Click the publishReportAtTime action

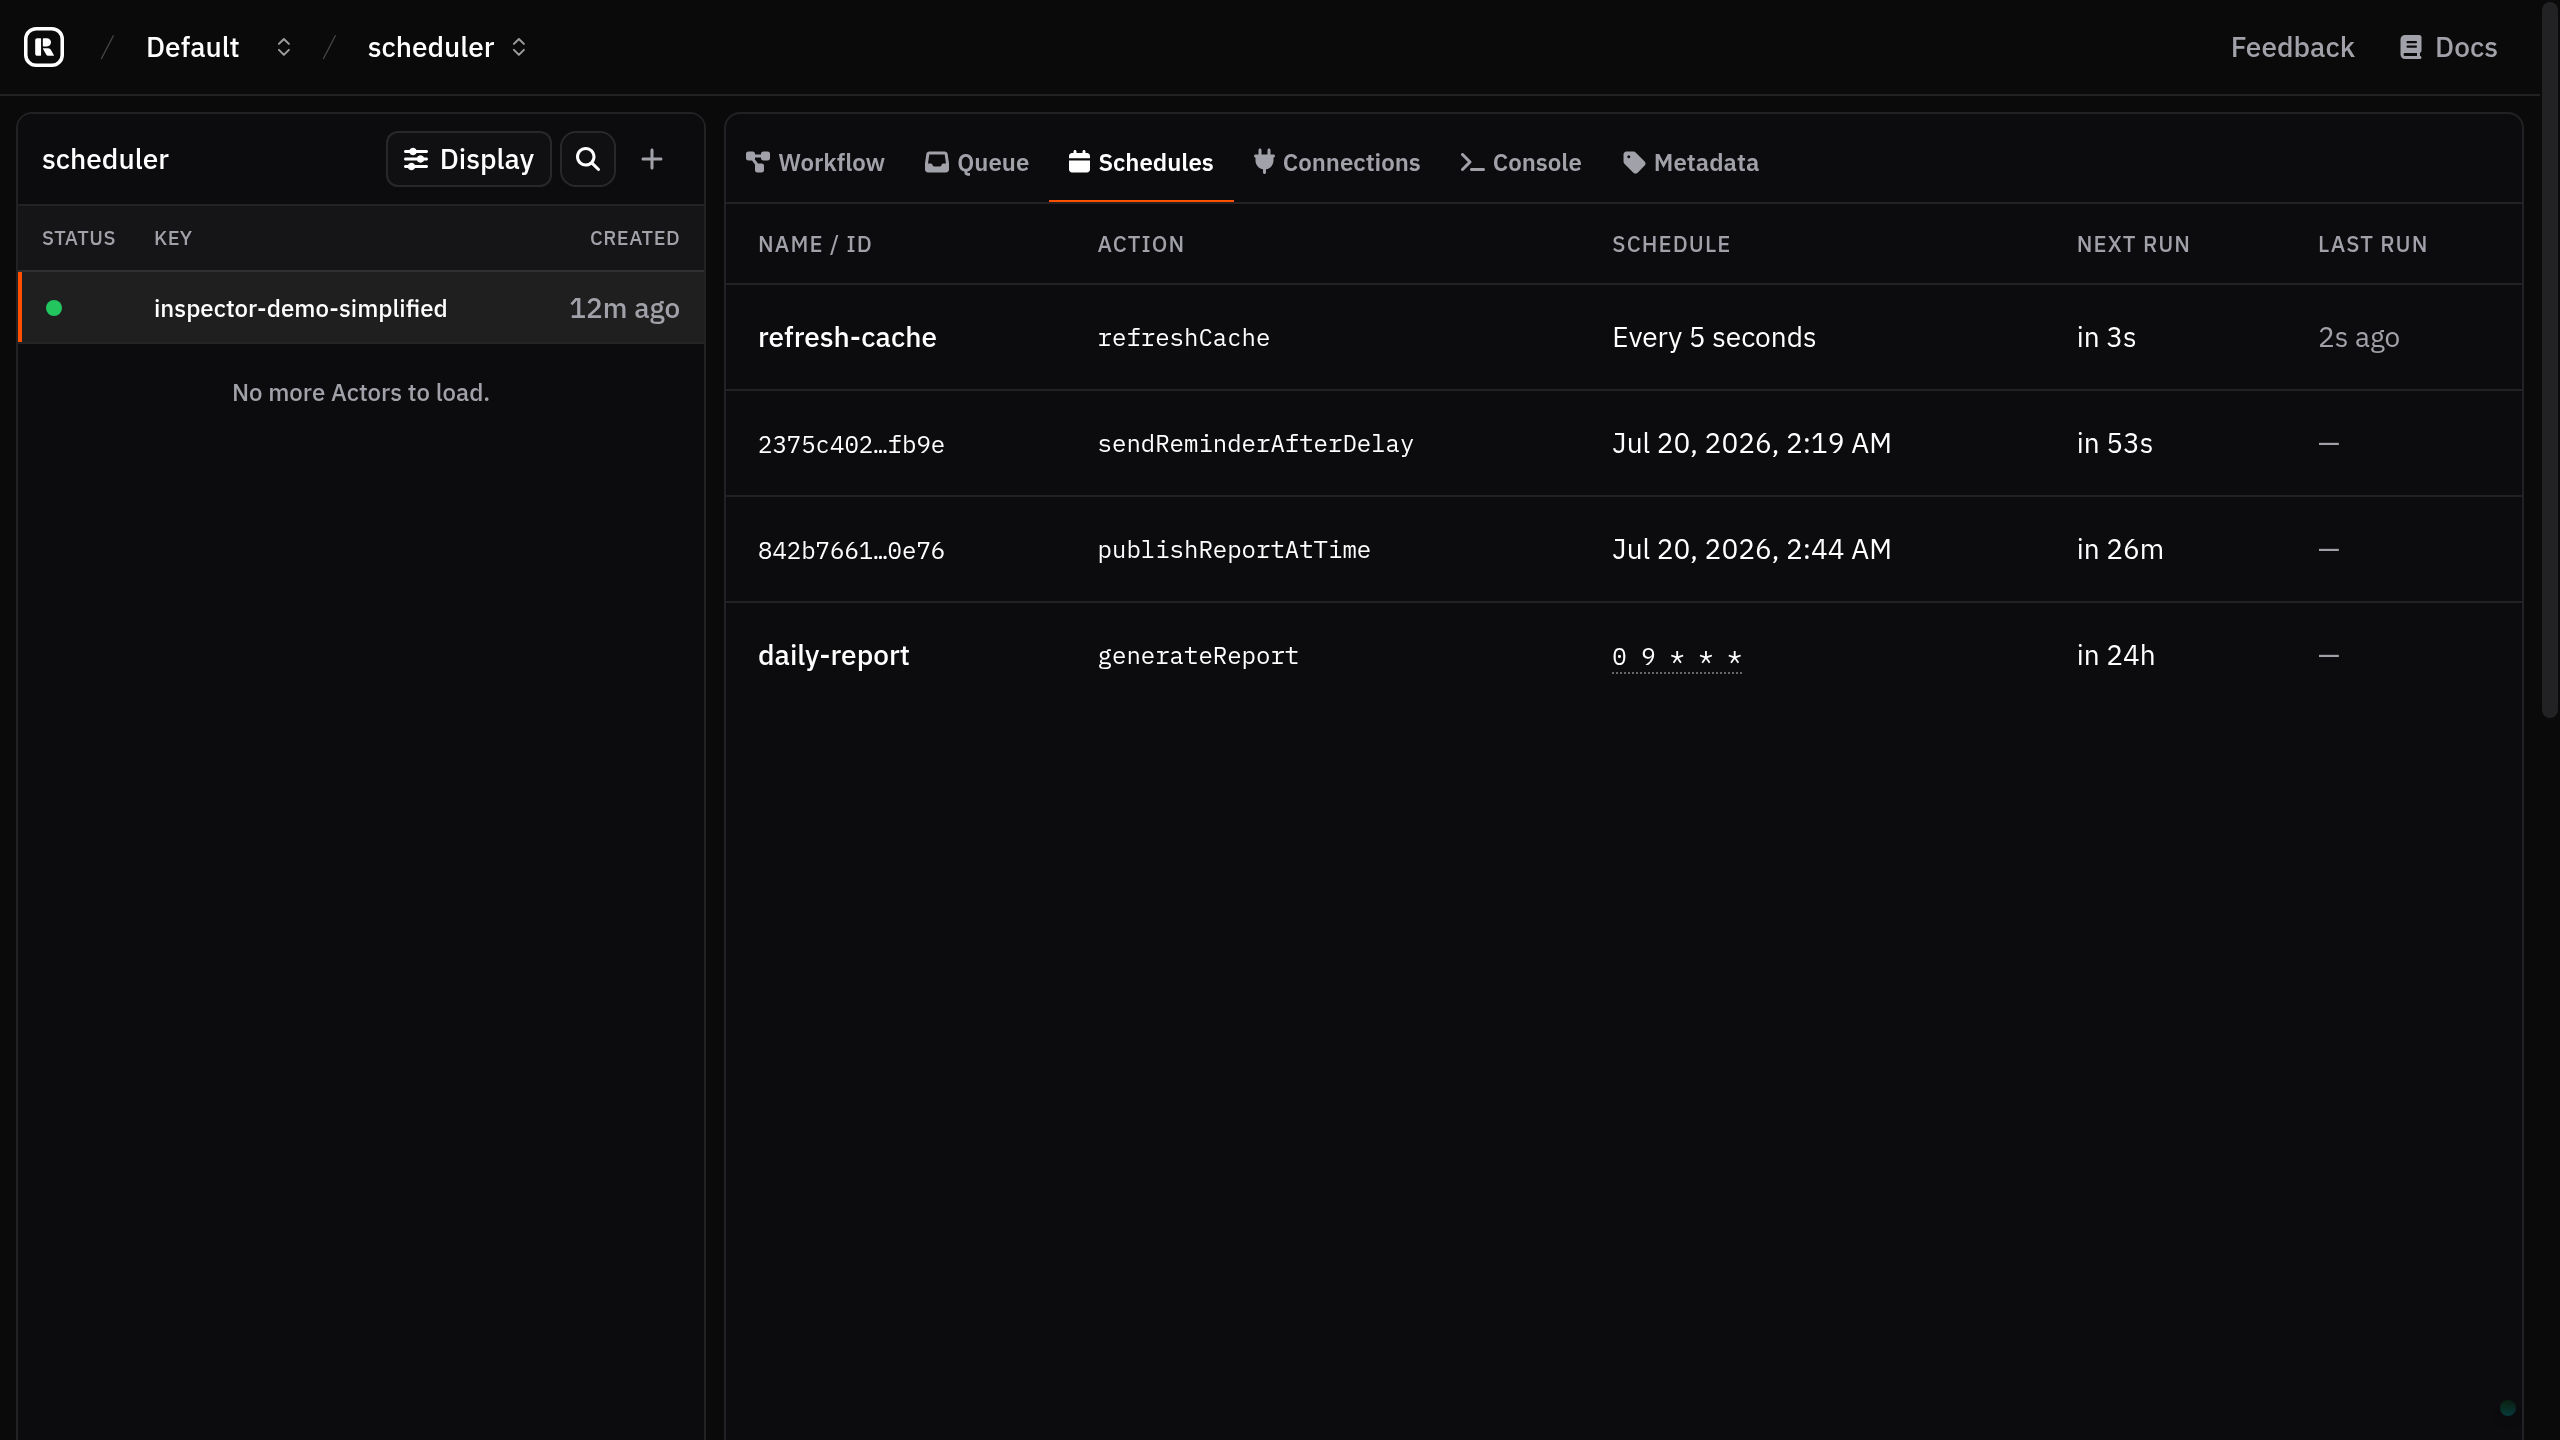pyautogui.click(x=1233, y=550)
